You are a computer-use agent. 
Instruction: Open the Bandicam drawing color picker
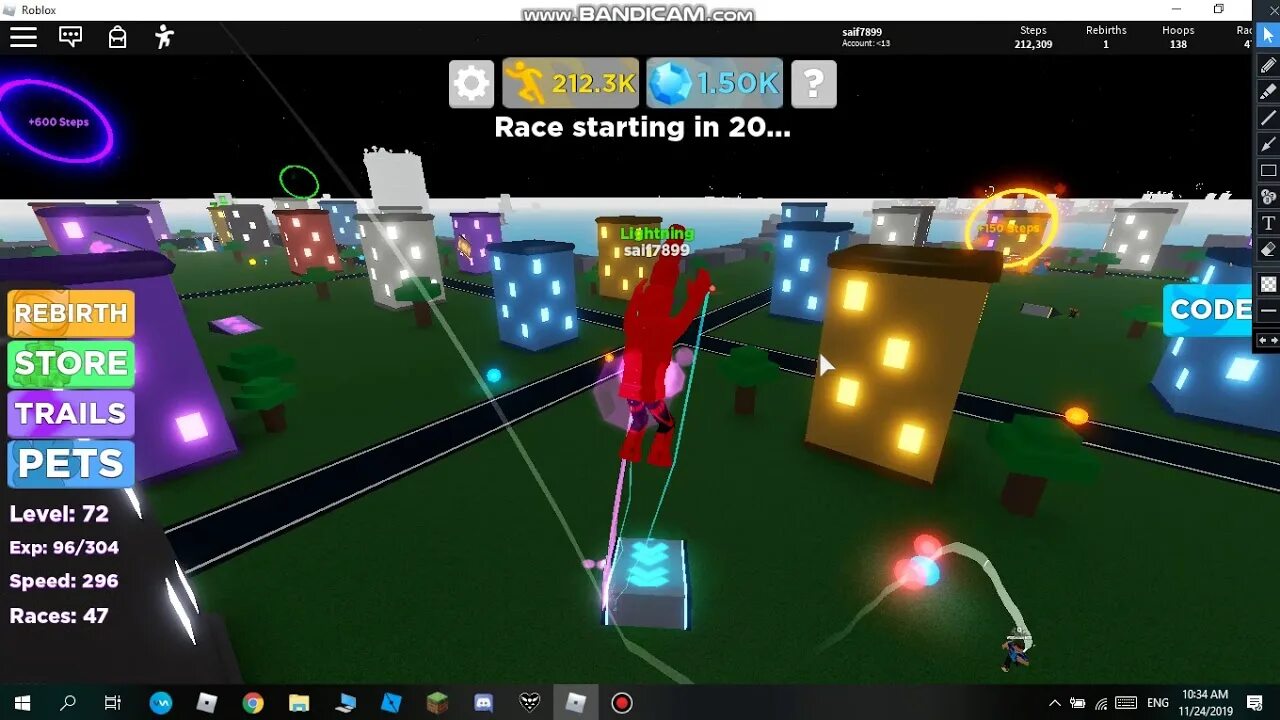(1268, 284)
